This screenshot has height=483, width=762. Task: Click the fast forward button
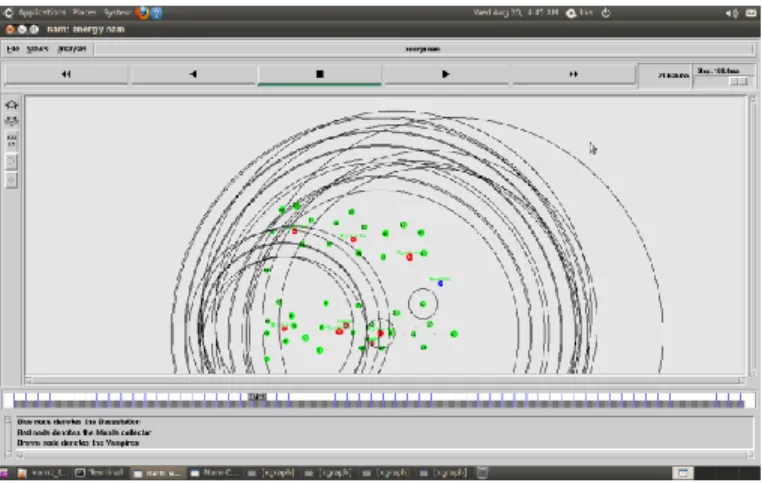pos(573,74)
